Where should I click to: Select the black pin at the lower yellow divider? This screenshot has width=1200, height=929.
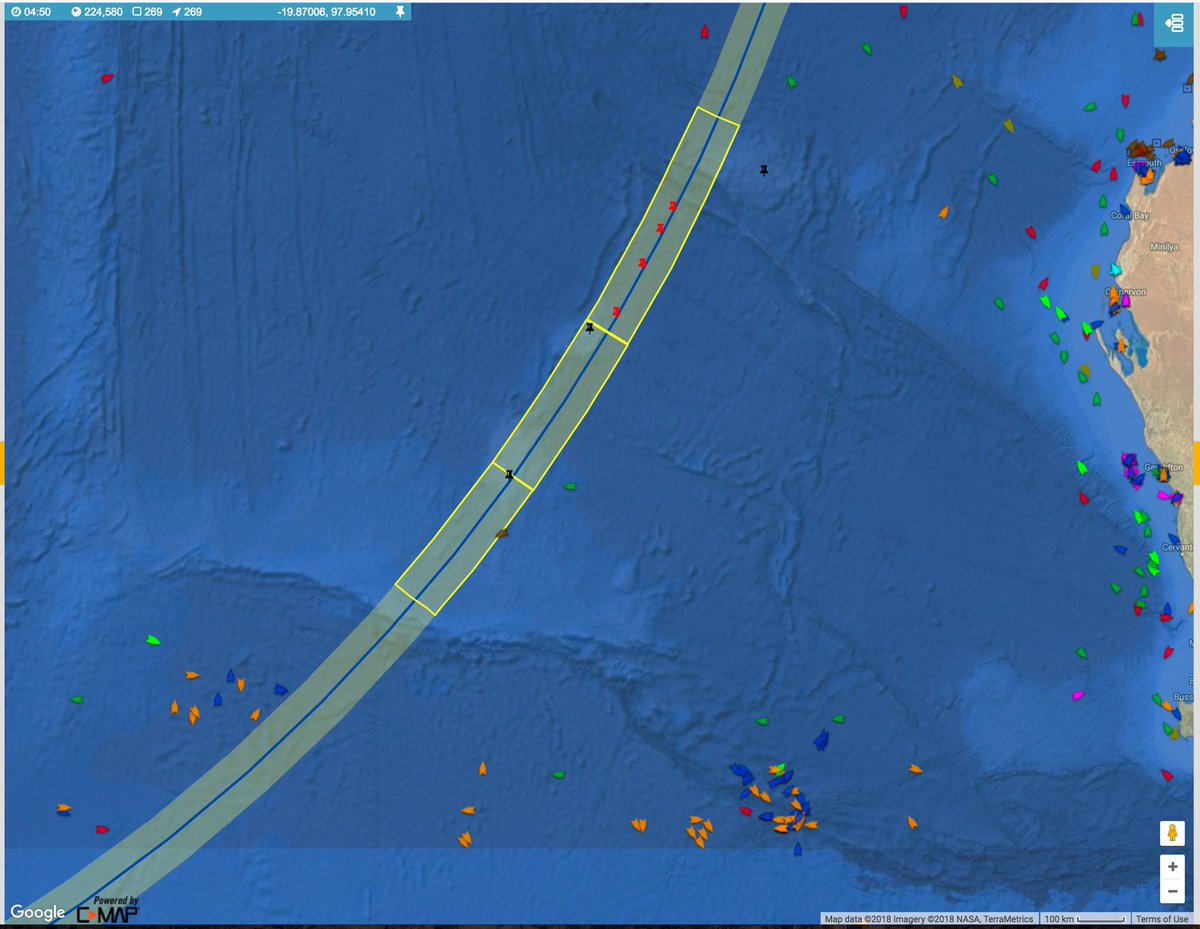click(509, 474)
